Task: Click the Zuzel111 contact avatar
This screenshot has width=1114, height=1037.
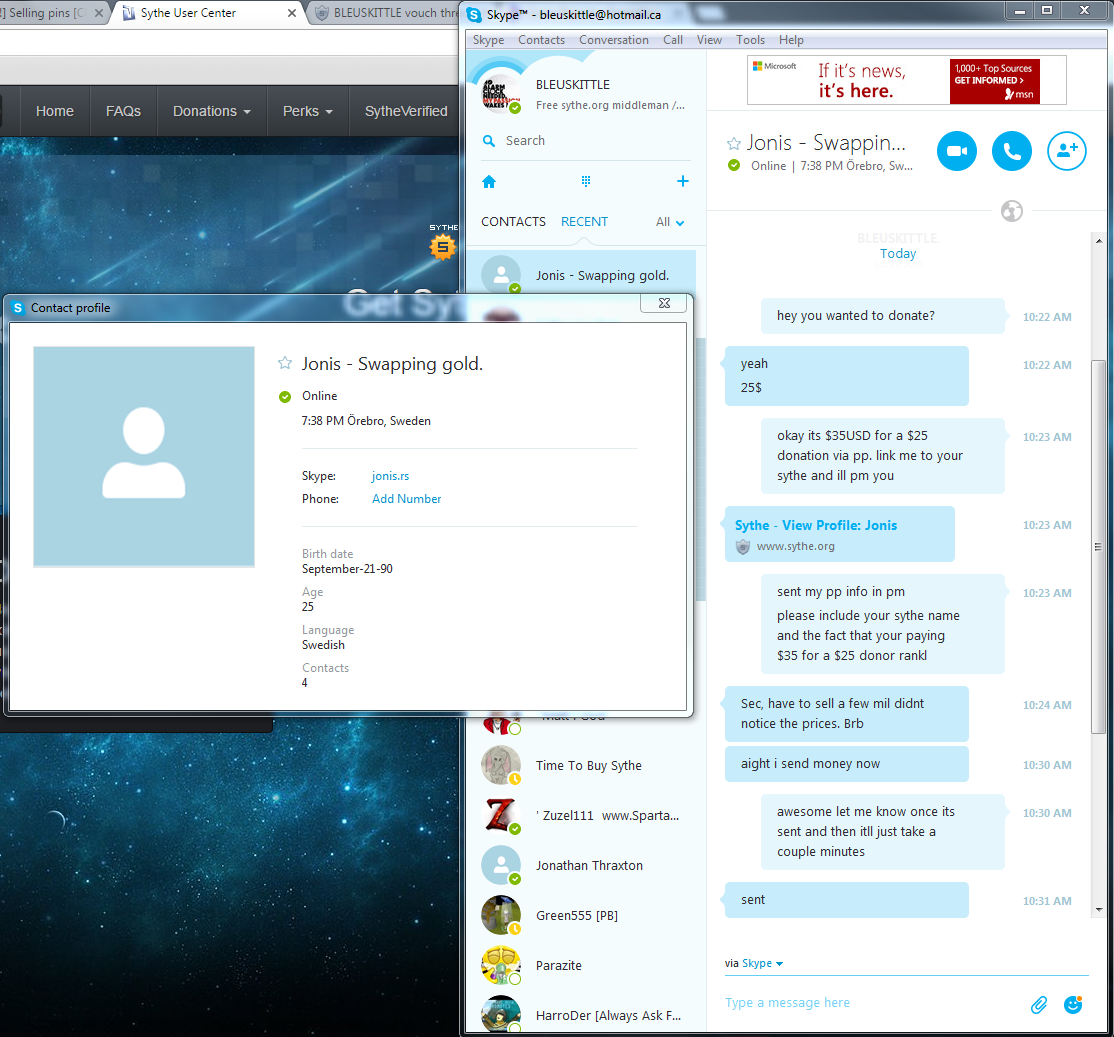Action: [500, 815]
